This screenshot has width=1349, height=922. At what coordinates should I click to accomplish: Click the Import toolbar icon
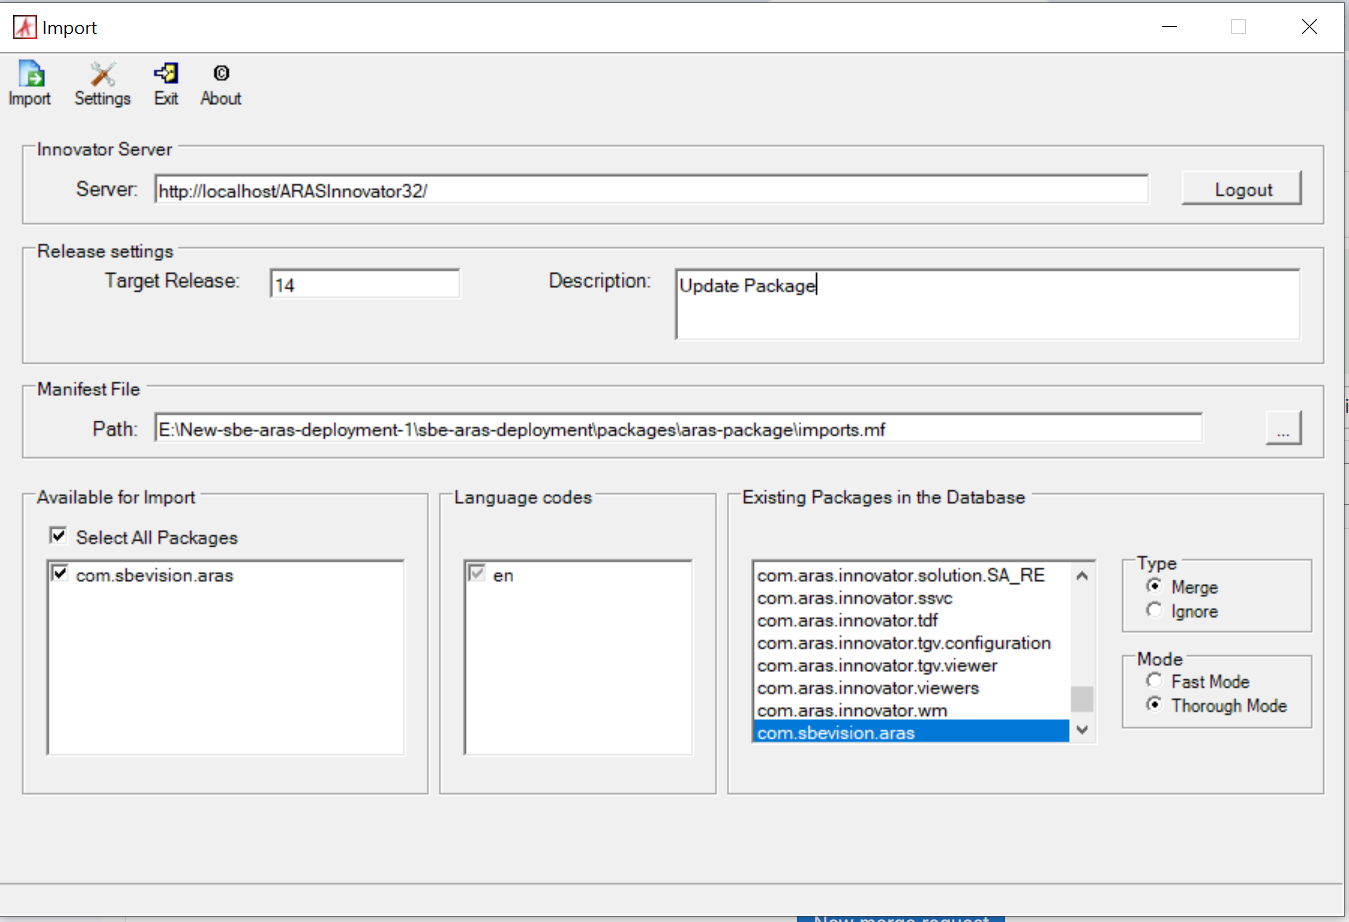[30, 76]
